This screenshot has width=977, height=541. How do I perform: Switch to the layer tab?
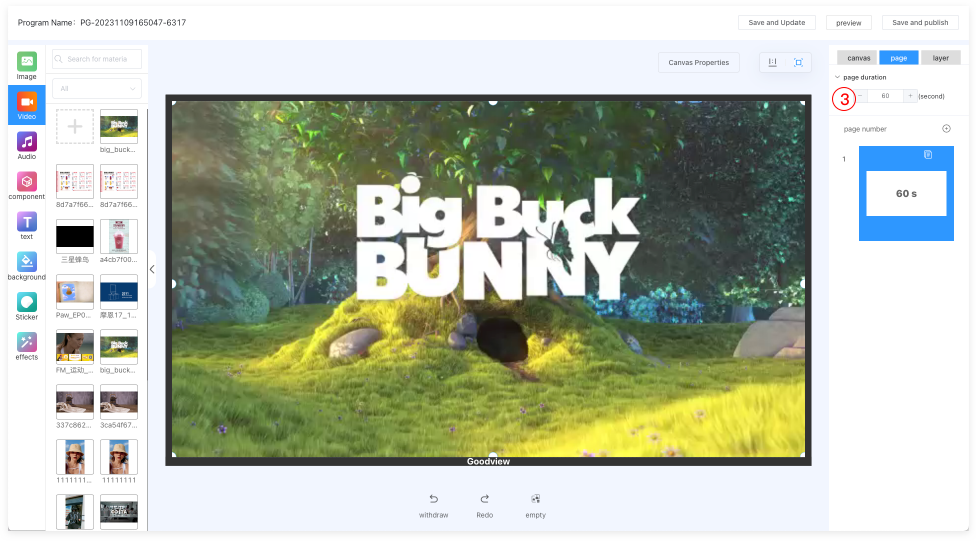tap(940, 58)
